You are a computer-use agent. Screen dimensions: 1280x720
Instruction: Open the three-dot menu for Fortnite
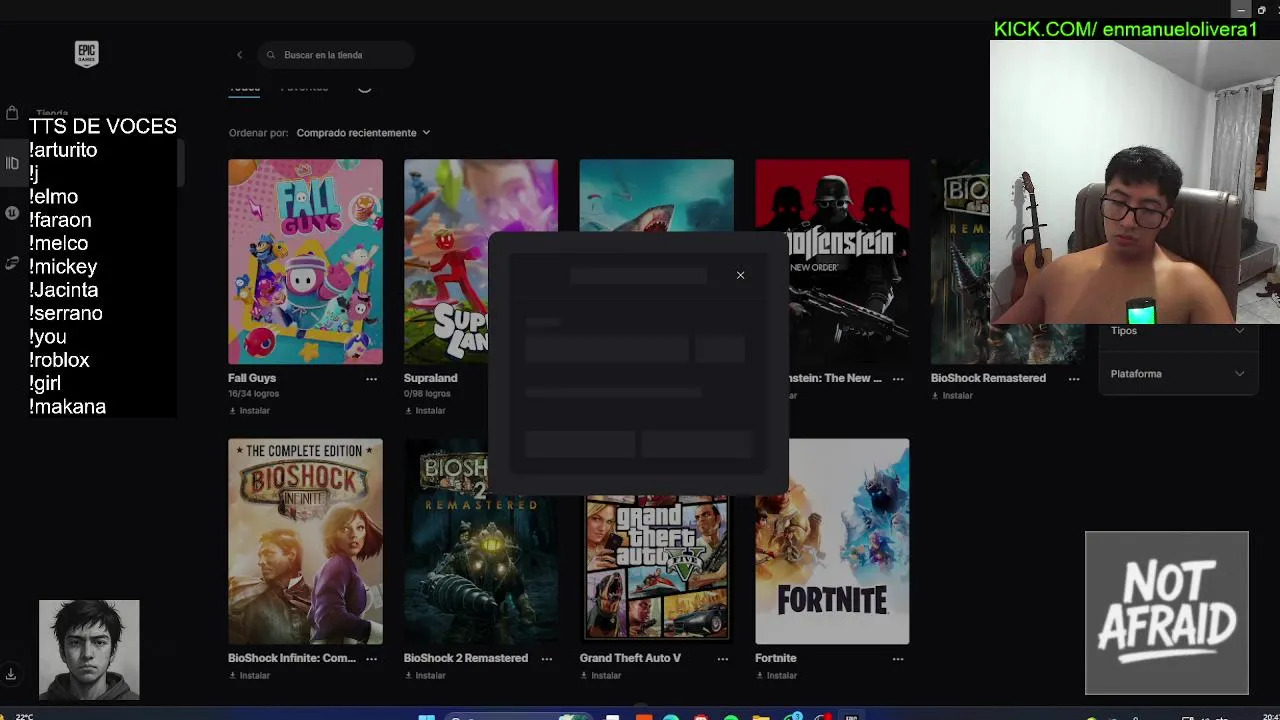(x=898, y=659)
